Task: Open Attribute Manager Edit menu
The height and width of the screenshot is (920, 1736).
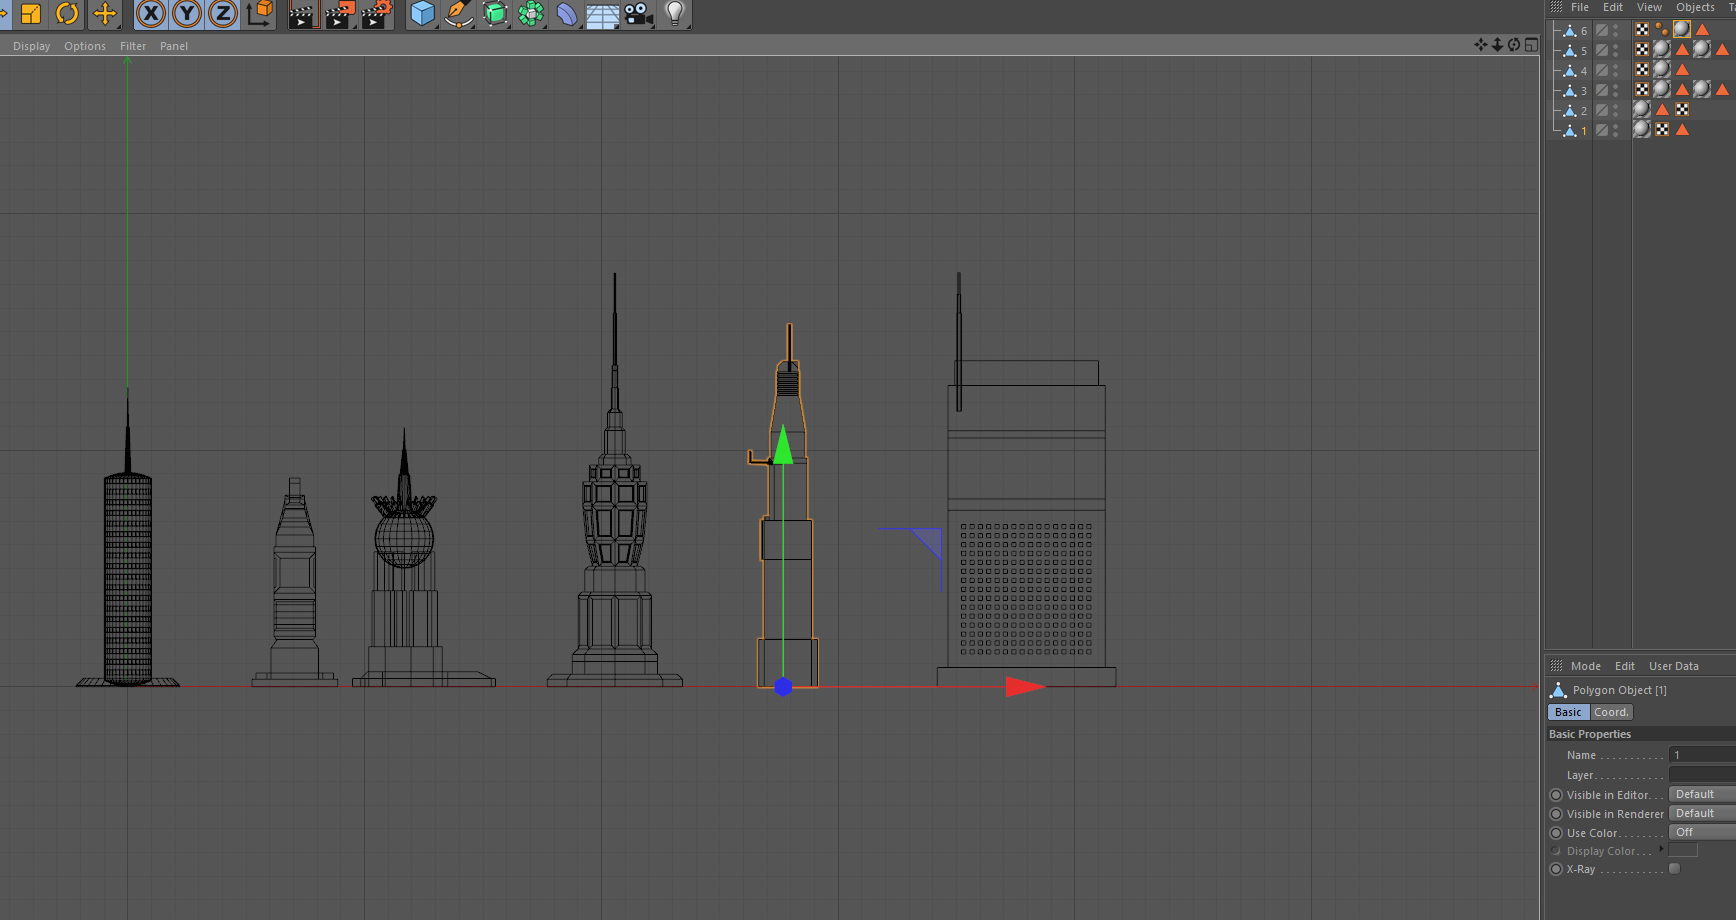Action: 1625,666
